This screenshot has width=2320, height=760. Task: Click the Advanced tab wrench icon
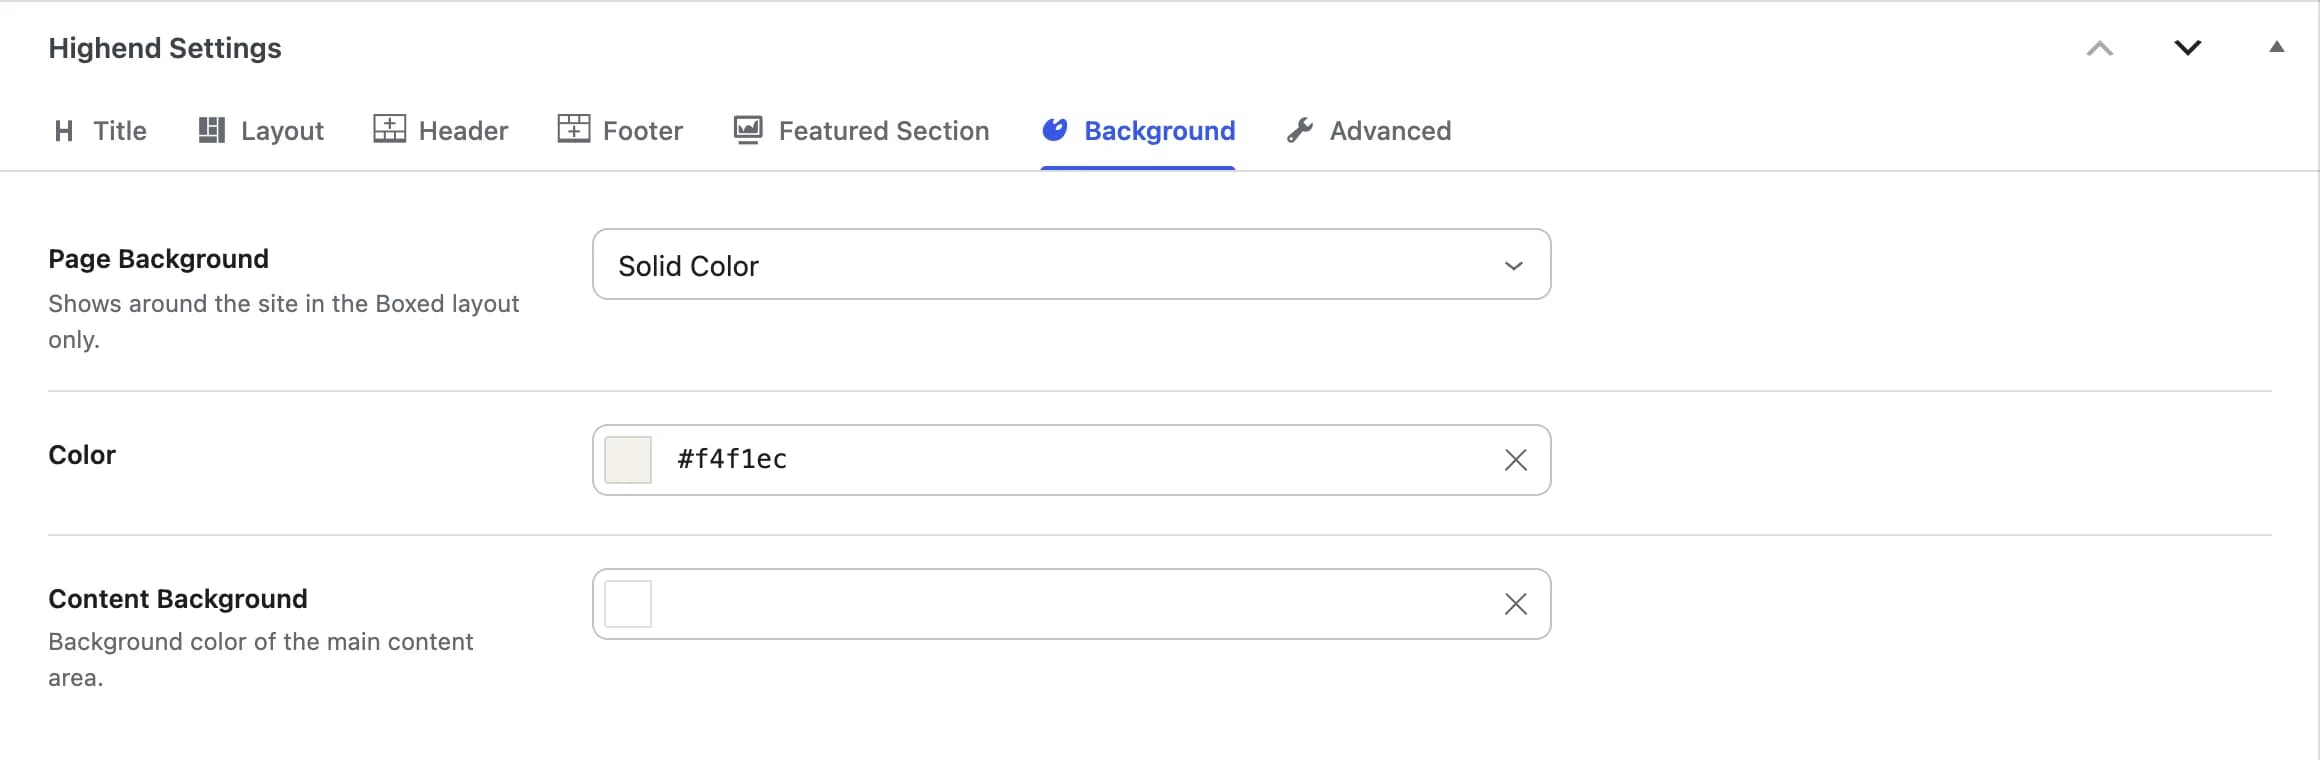tap(1300, 130)
